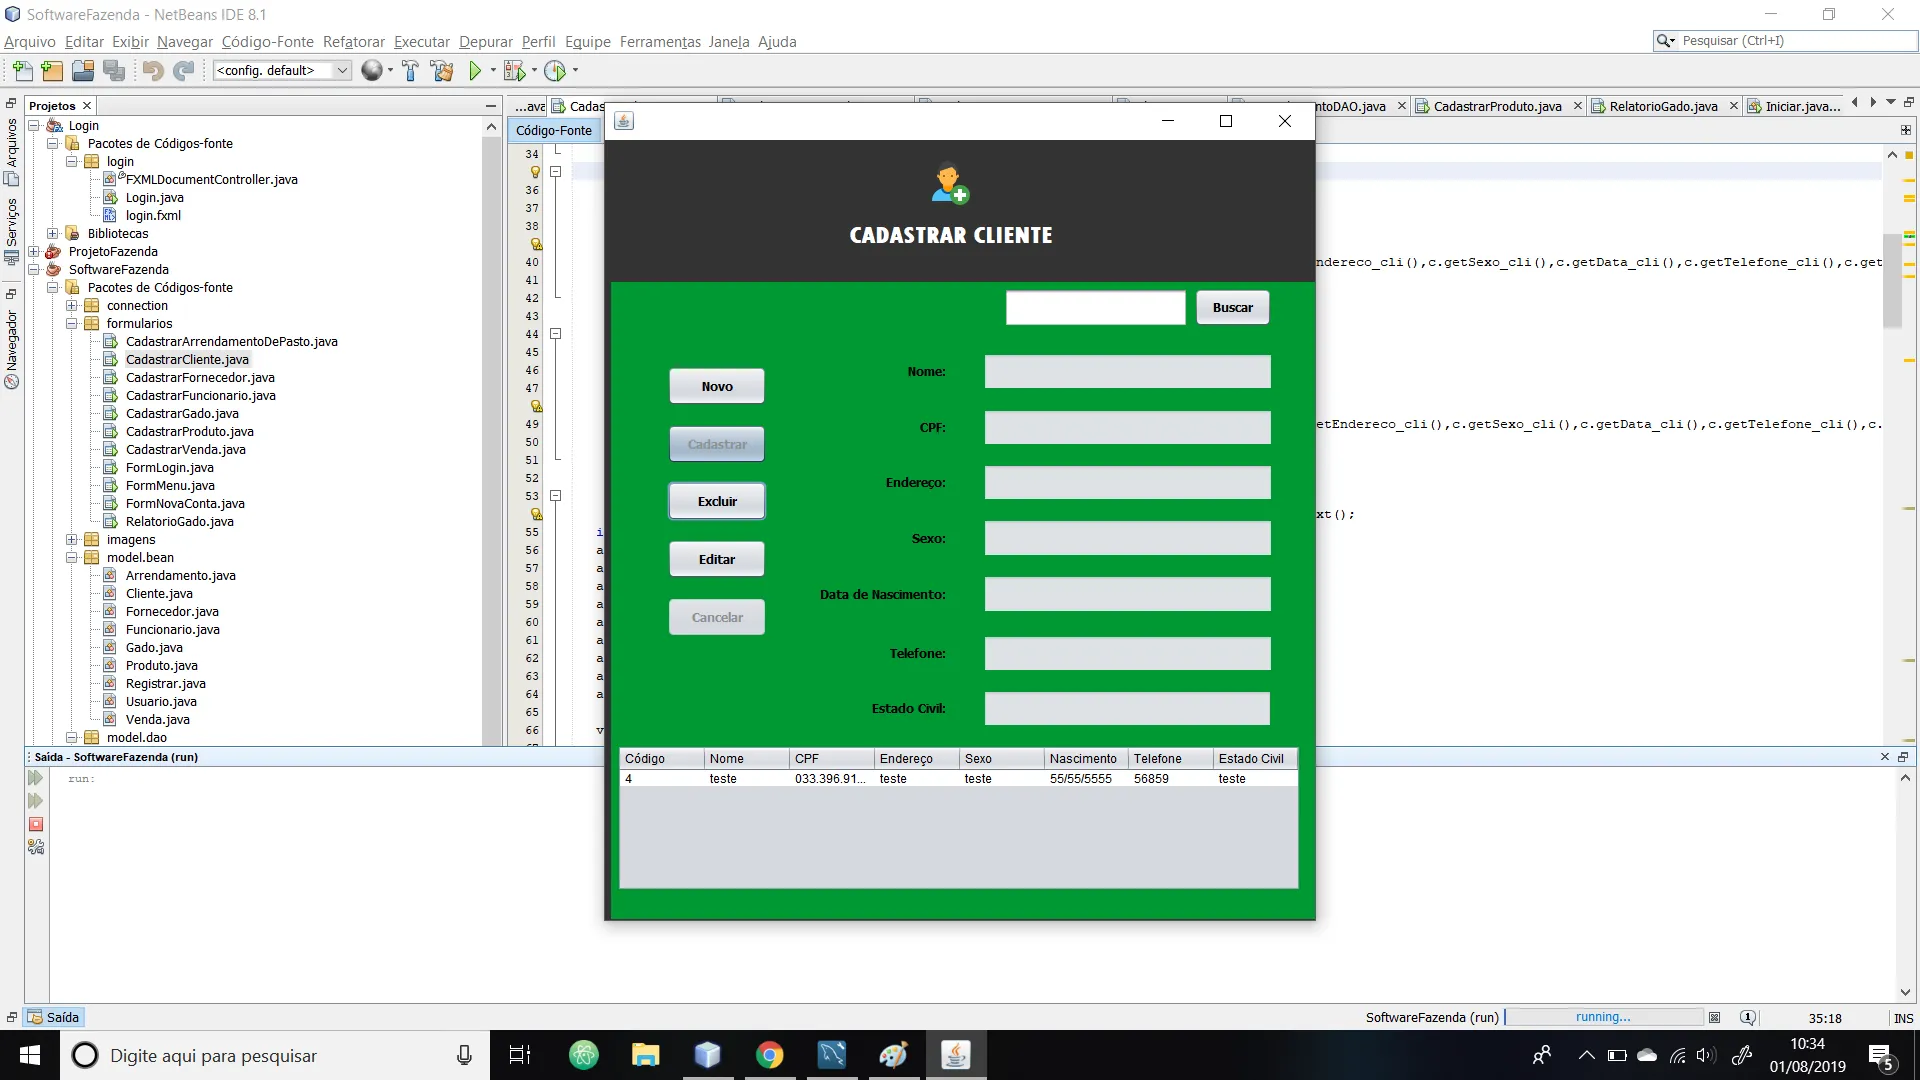Stop the run with red output button
The image size is (1920, 1080).
click(x=36, y=824)
